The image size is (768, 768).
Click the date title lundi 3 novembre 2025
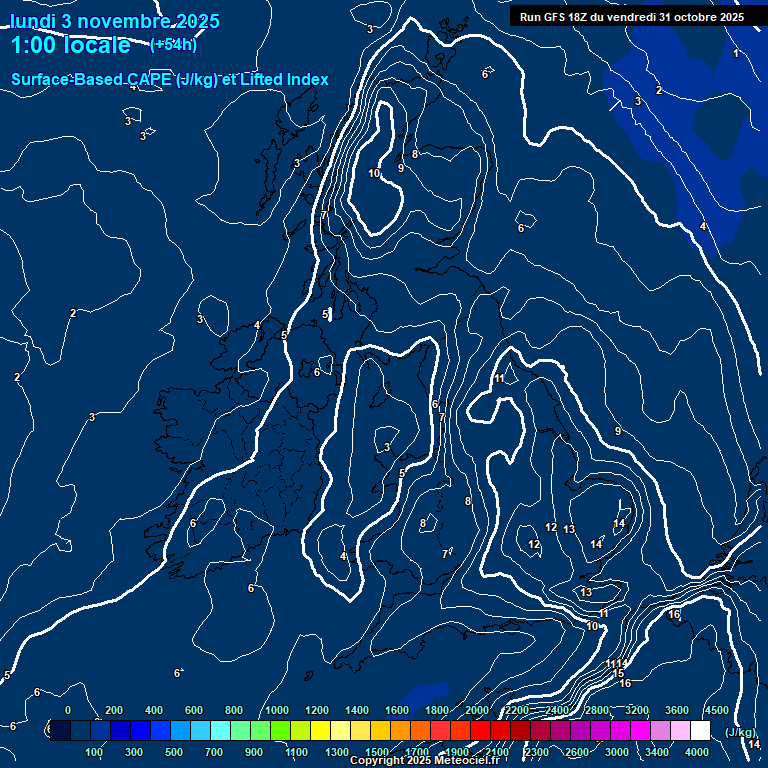[115, 21]
